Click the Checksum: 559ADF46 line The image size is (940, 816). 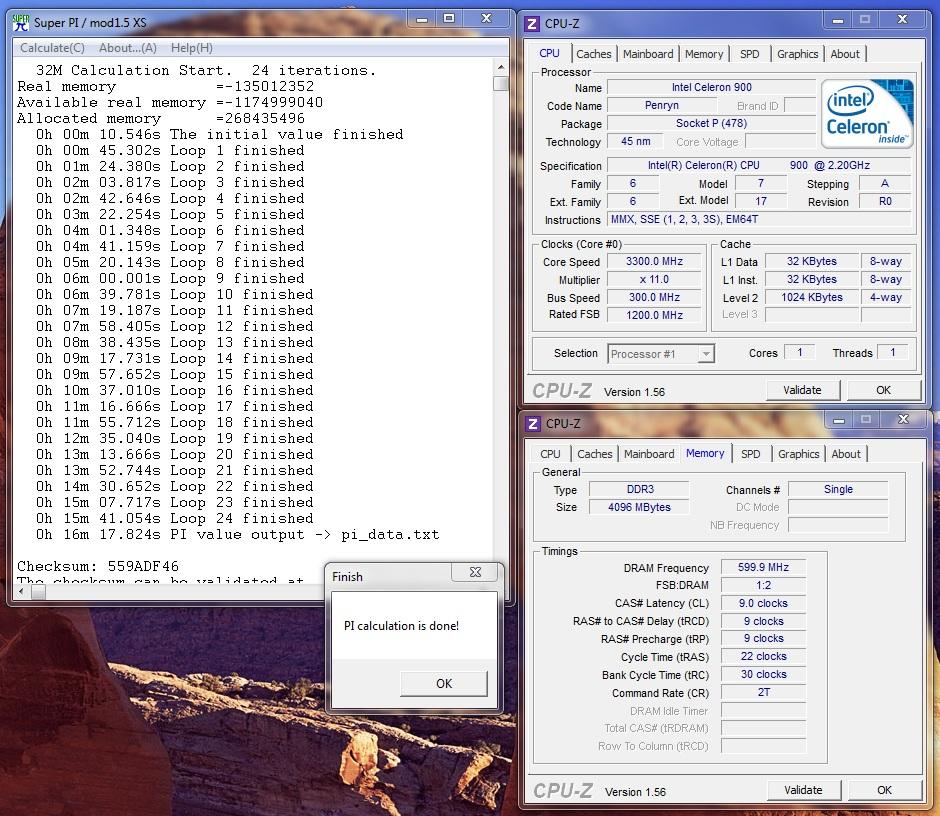coord(98,566)
